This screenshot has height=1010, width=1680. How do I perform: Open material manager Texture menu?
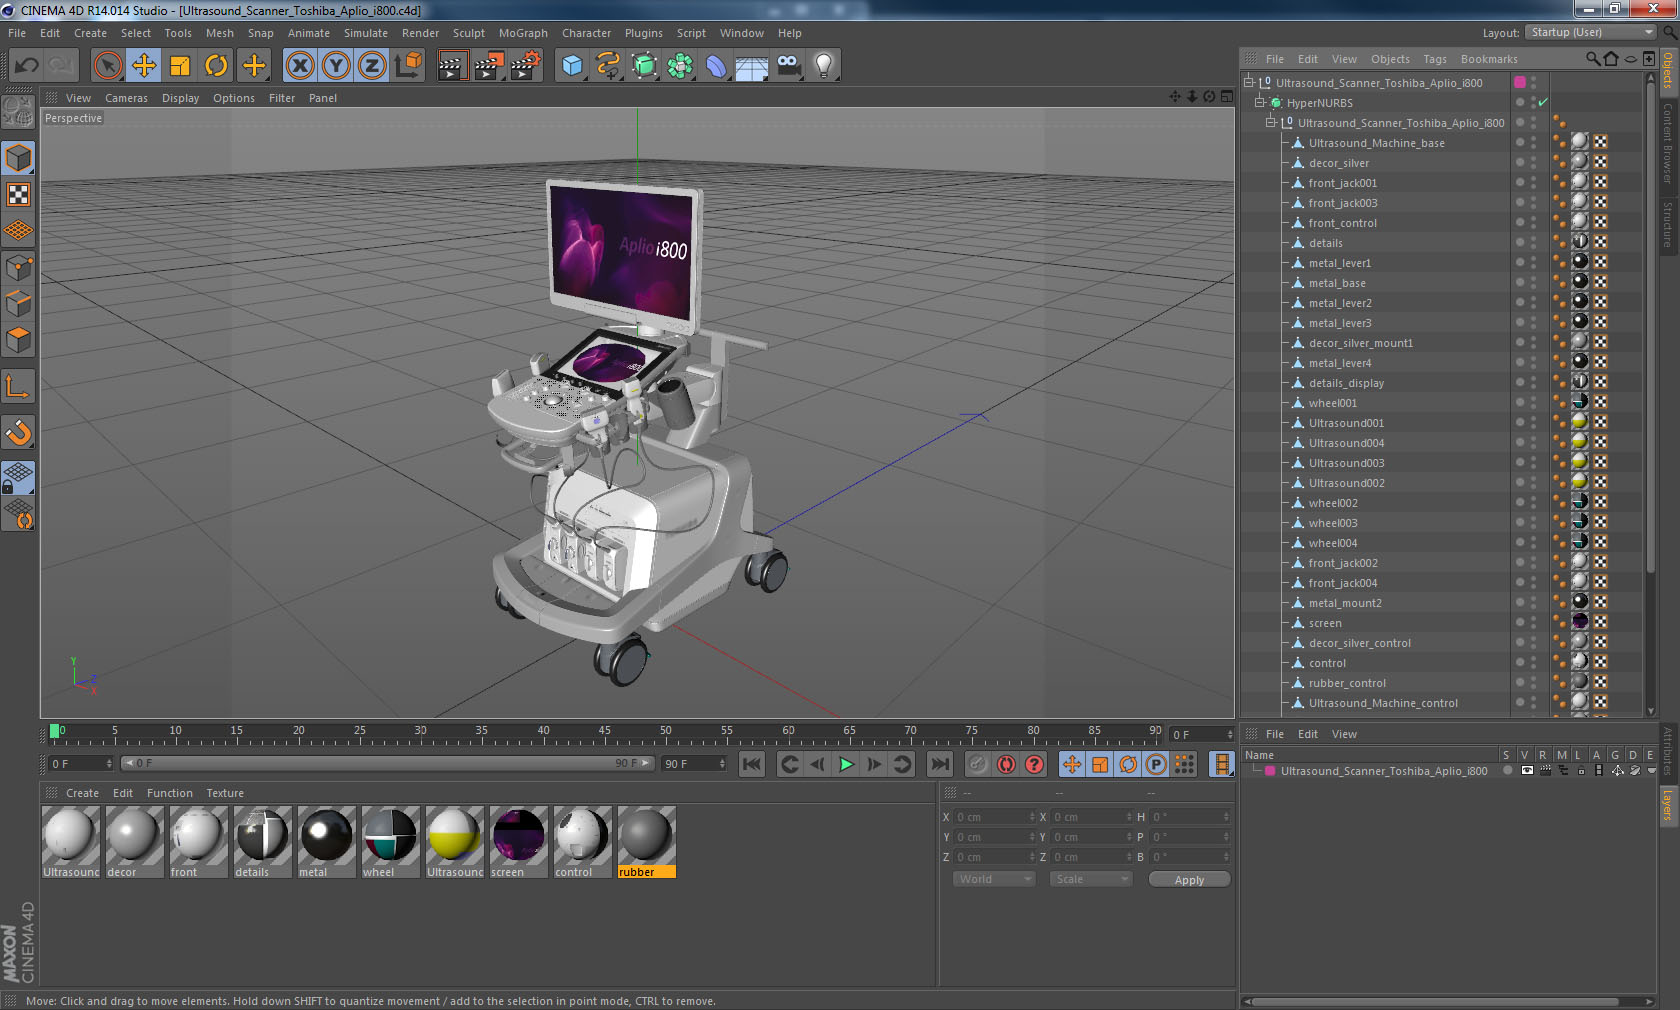click(x=225, y=793)
